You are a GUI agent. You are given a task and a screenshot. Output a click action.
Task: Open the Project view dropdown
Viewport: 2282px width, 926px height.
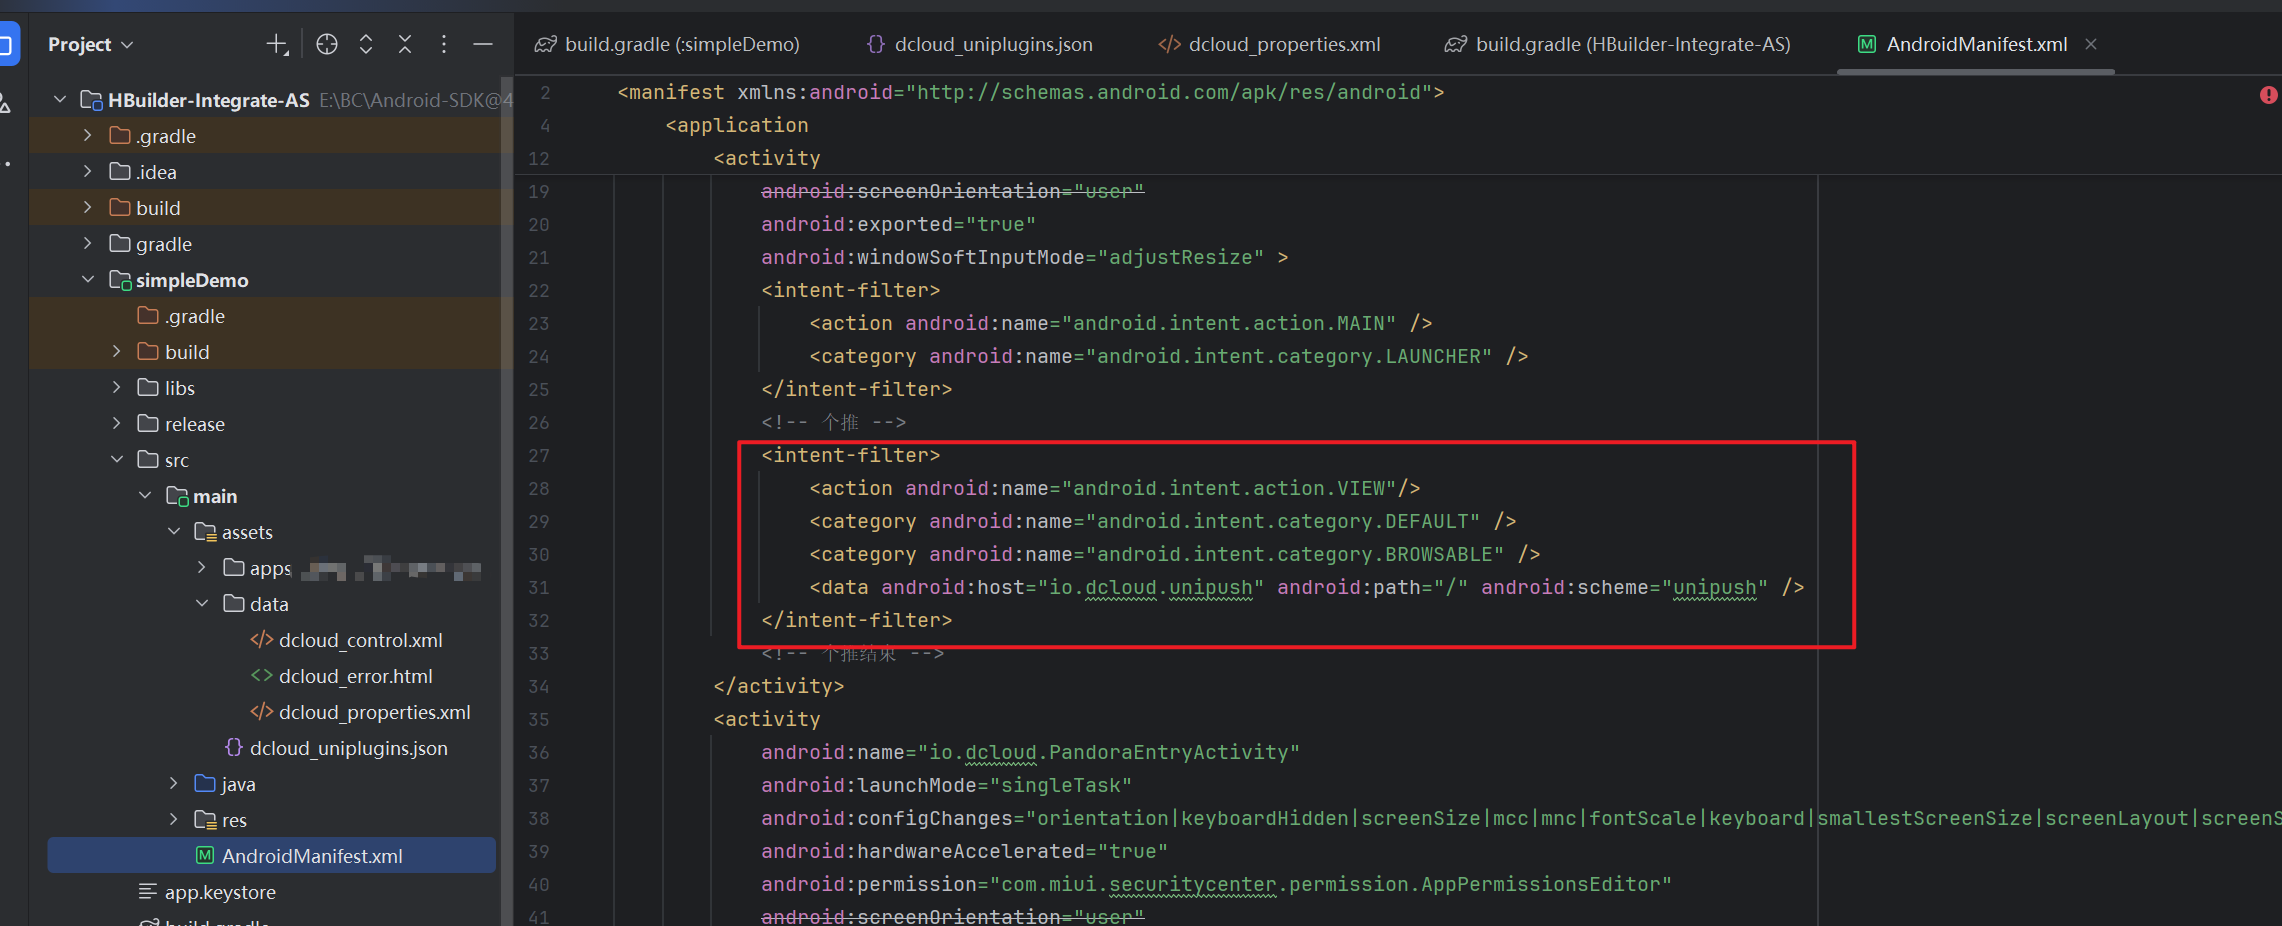(90, 44)
